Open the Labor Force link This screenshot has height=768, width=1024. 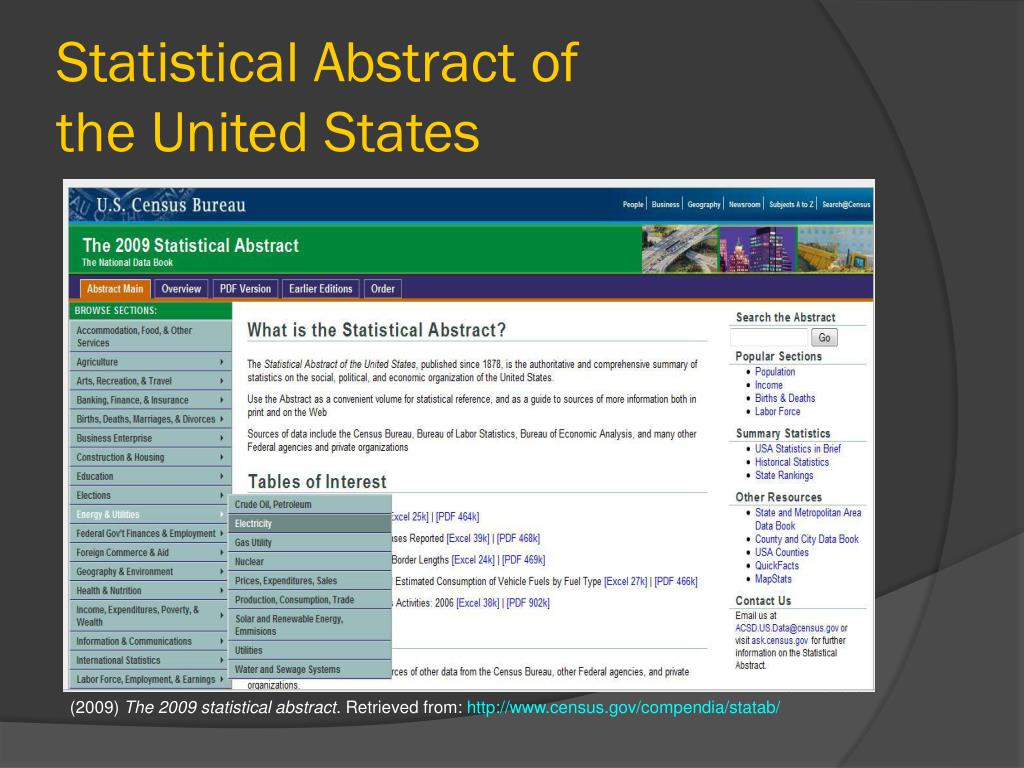click(777, 411)
